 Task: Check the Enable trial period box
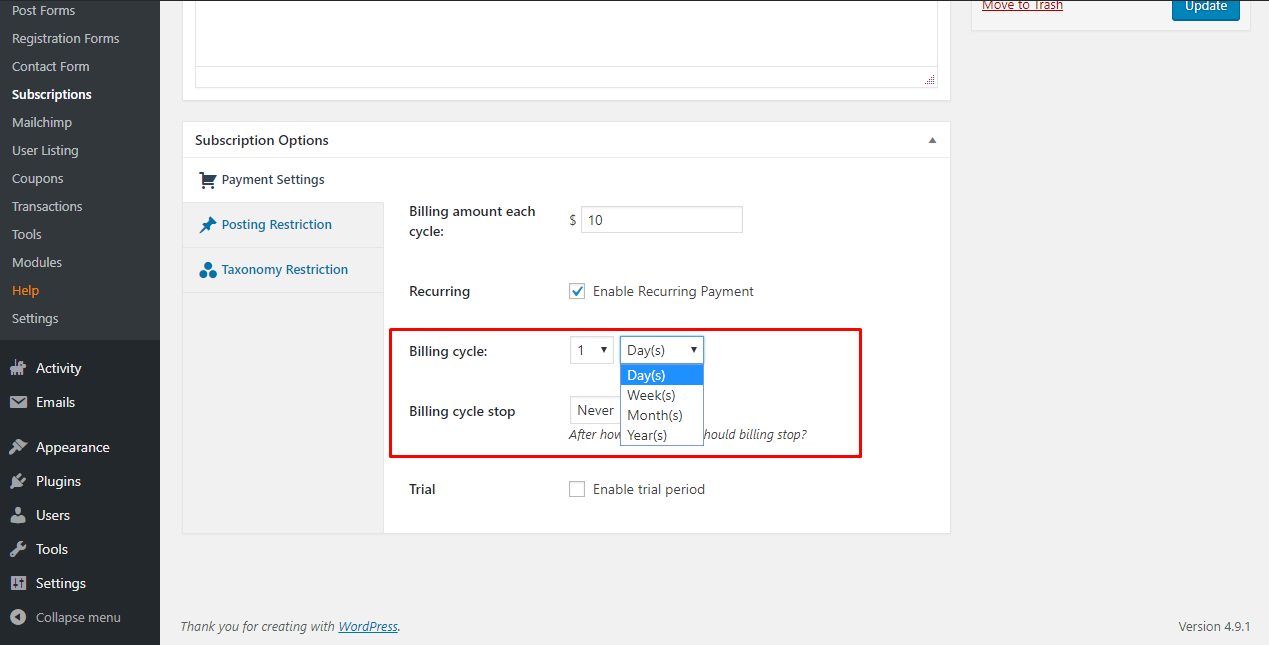coord(577,489)
